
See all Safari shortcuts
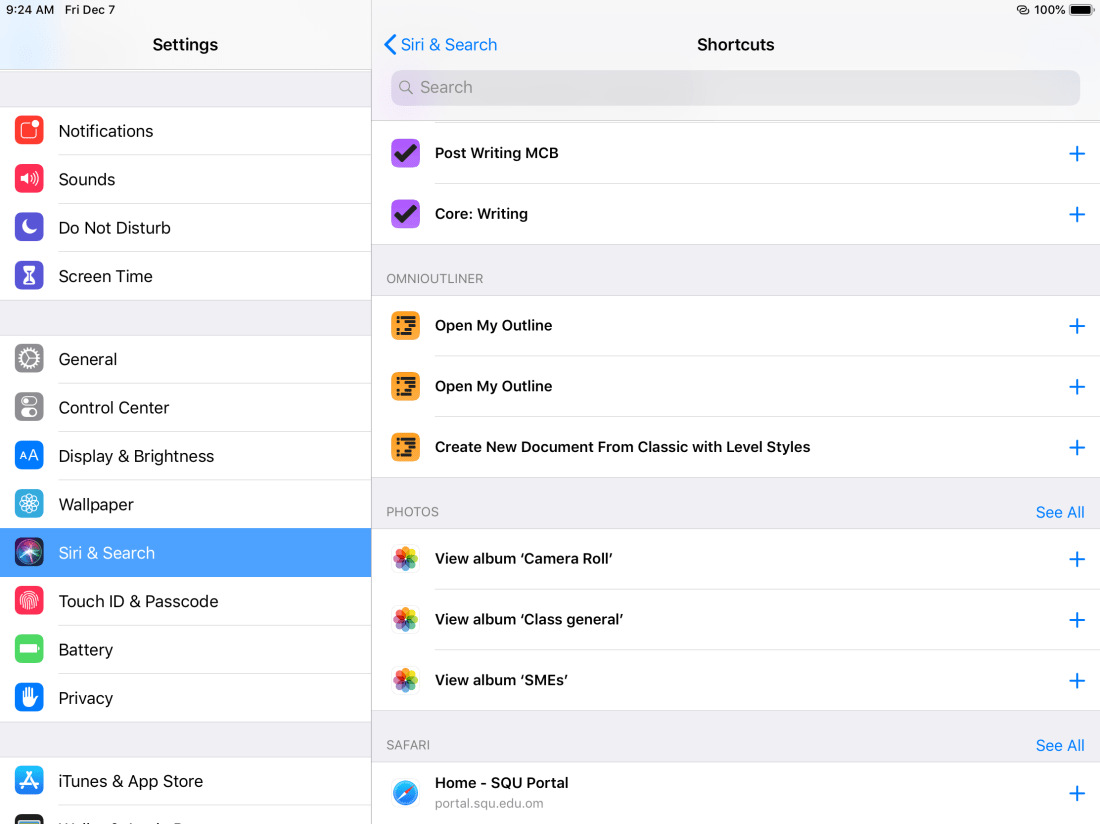coord(1059,745)
